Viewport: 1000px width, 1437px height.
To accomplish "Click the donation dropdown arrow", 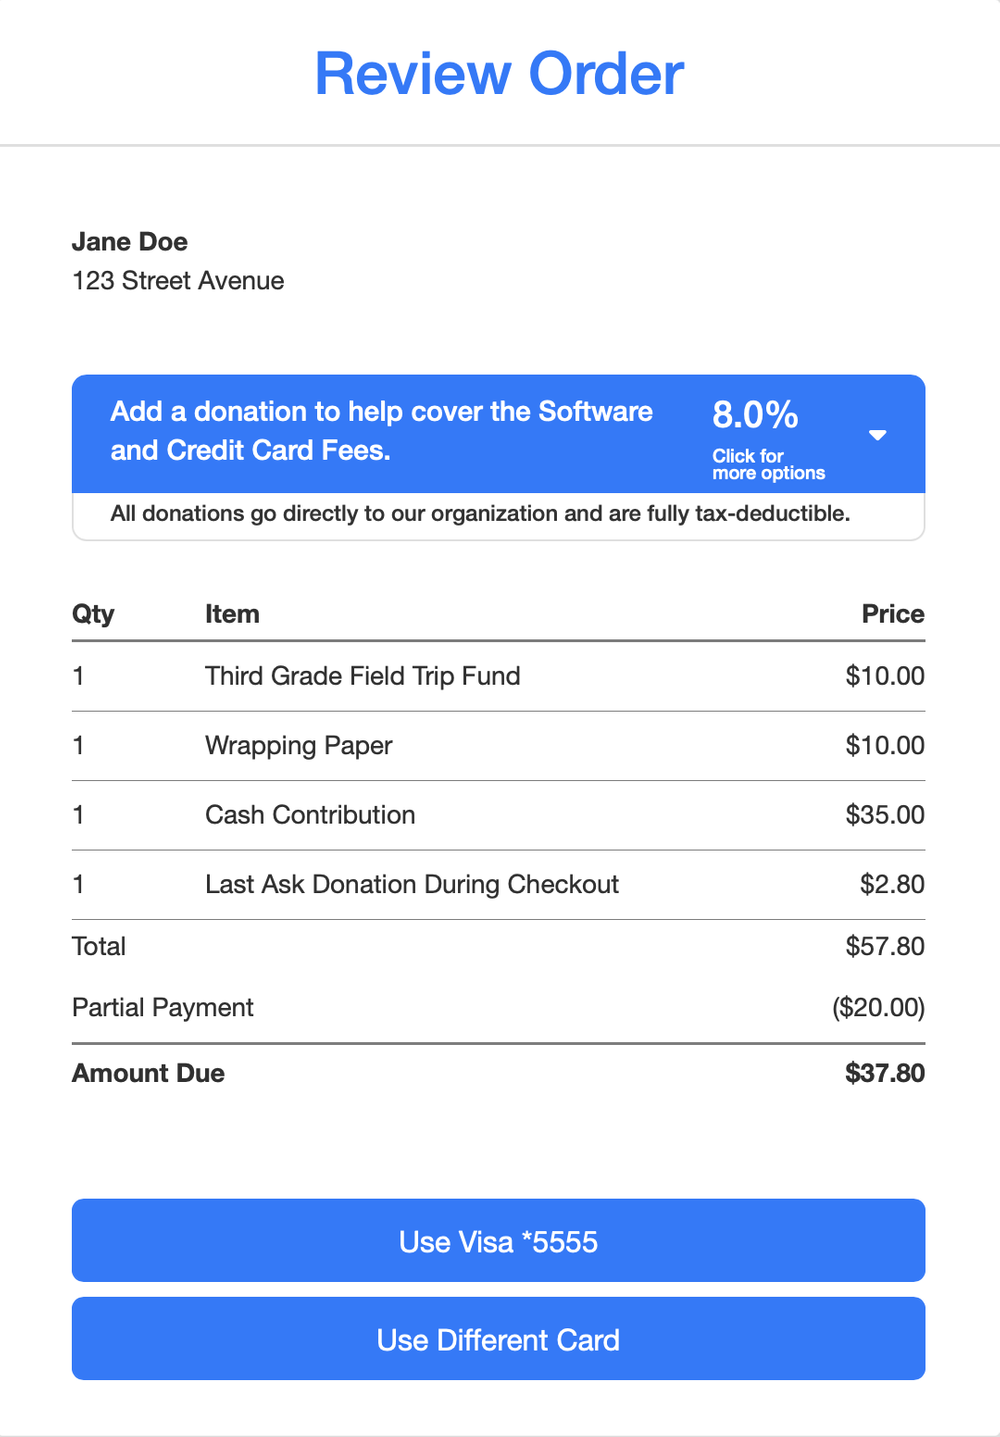I will (877, 435).
